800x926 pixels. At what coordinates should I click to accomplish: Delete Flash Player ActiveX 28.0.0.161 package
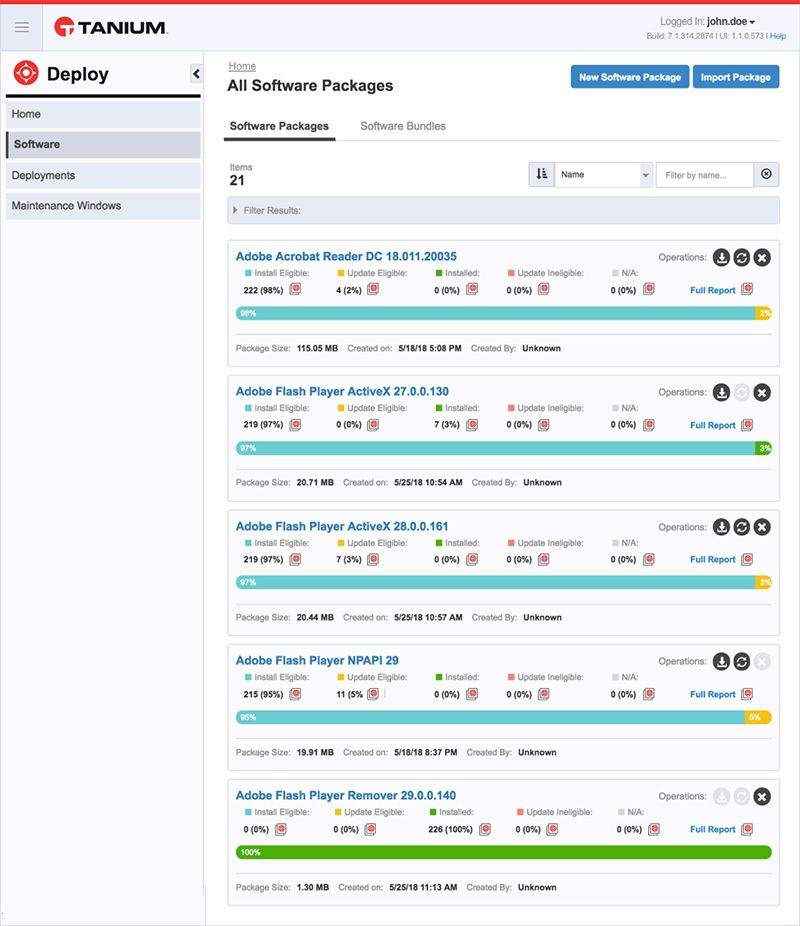point(762,527)
